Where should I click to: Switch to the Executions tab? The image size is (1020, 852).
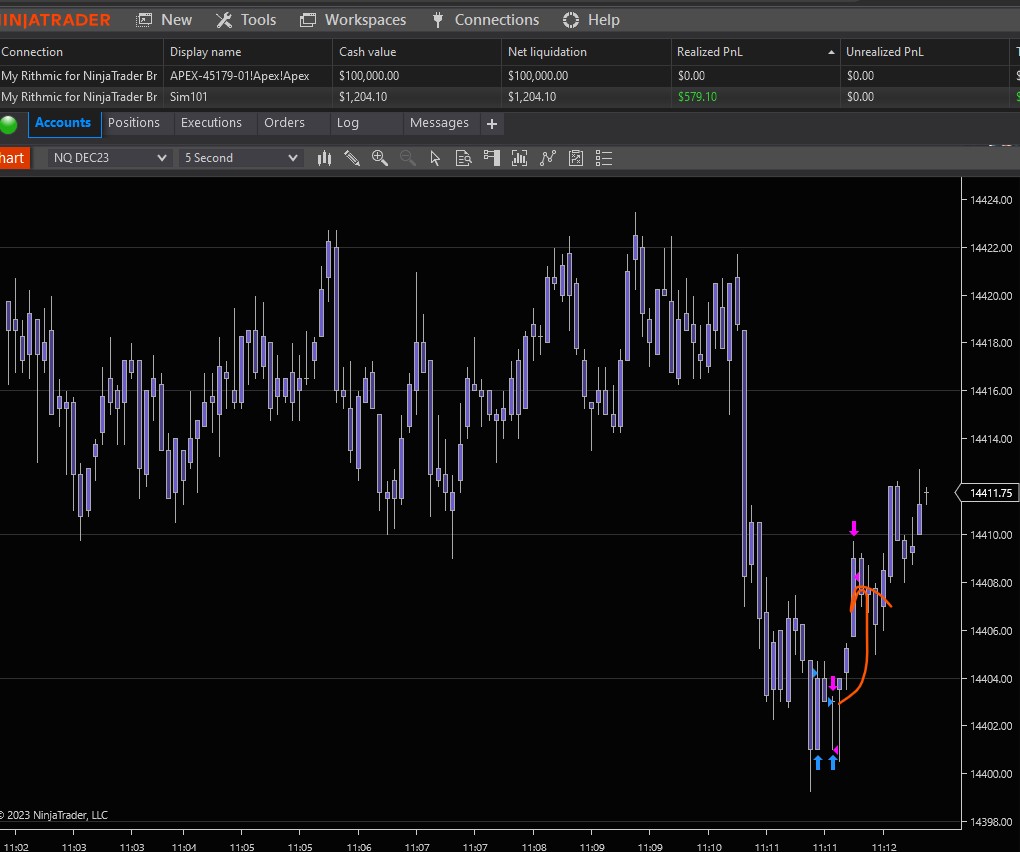211,123
